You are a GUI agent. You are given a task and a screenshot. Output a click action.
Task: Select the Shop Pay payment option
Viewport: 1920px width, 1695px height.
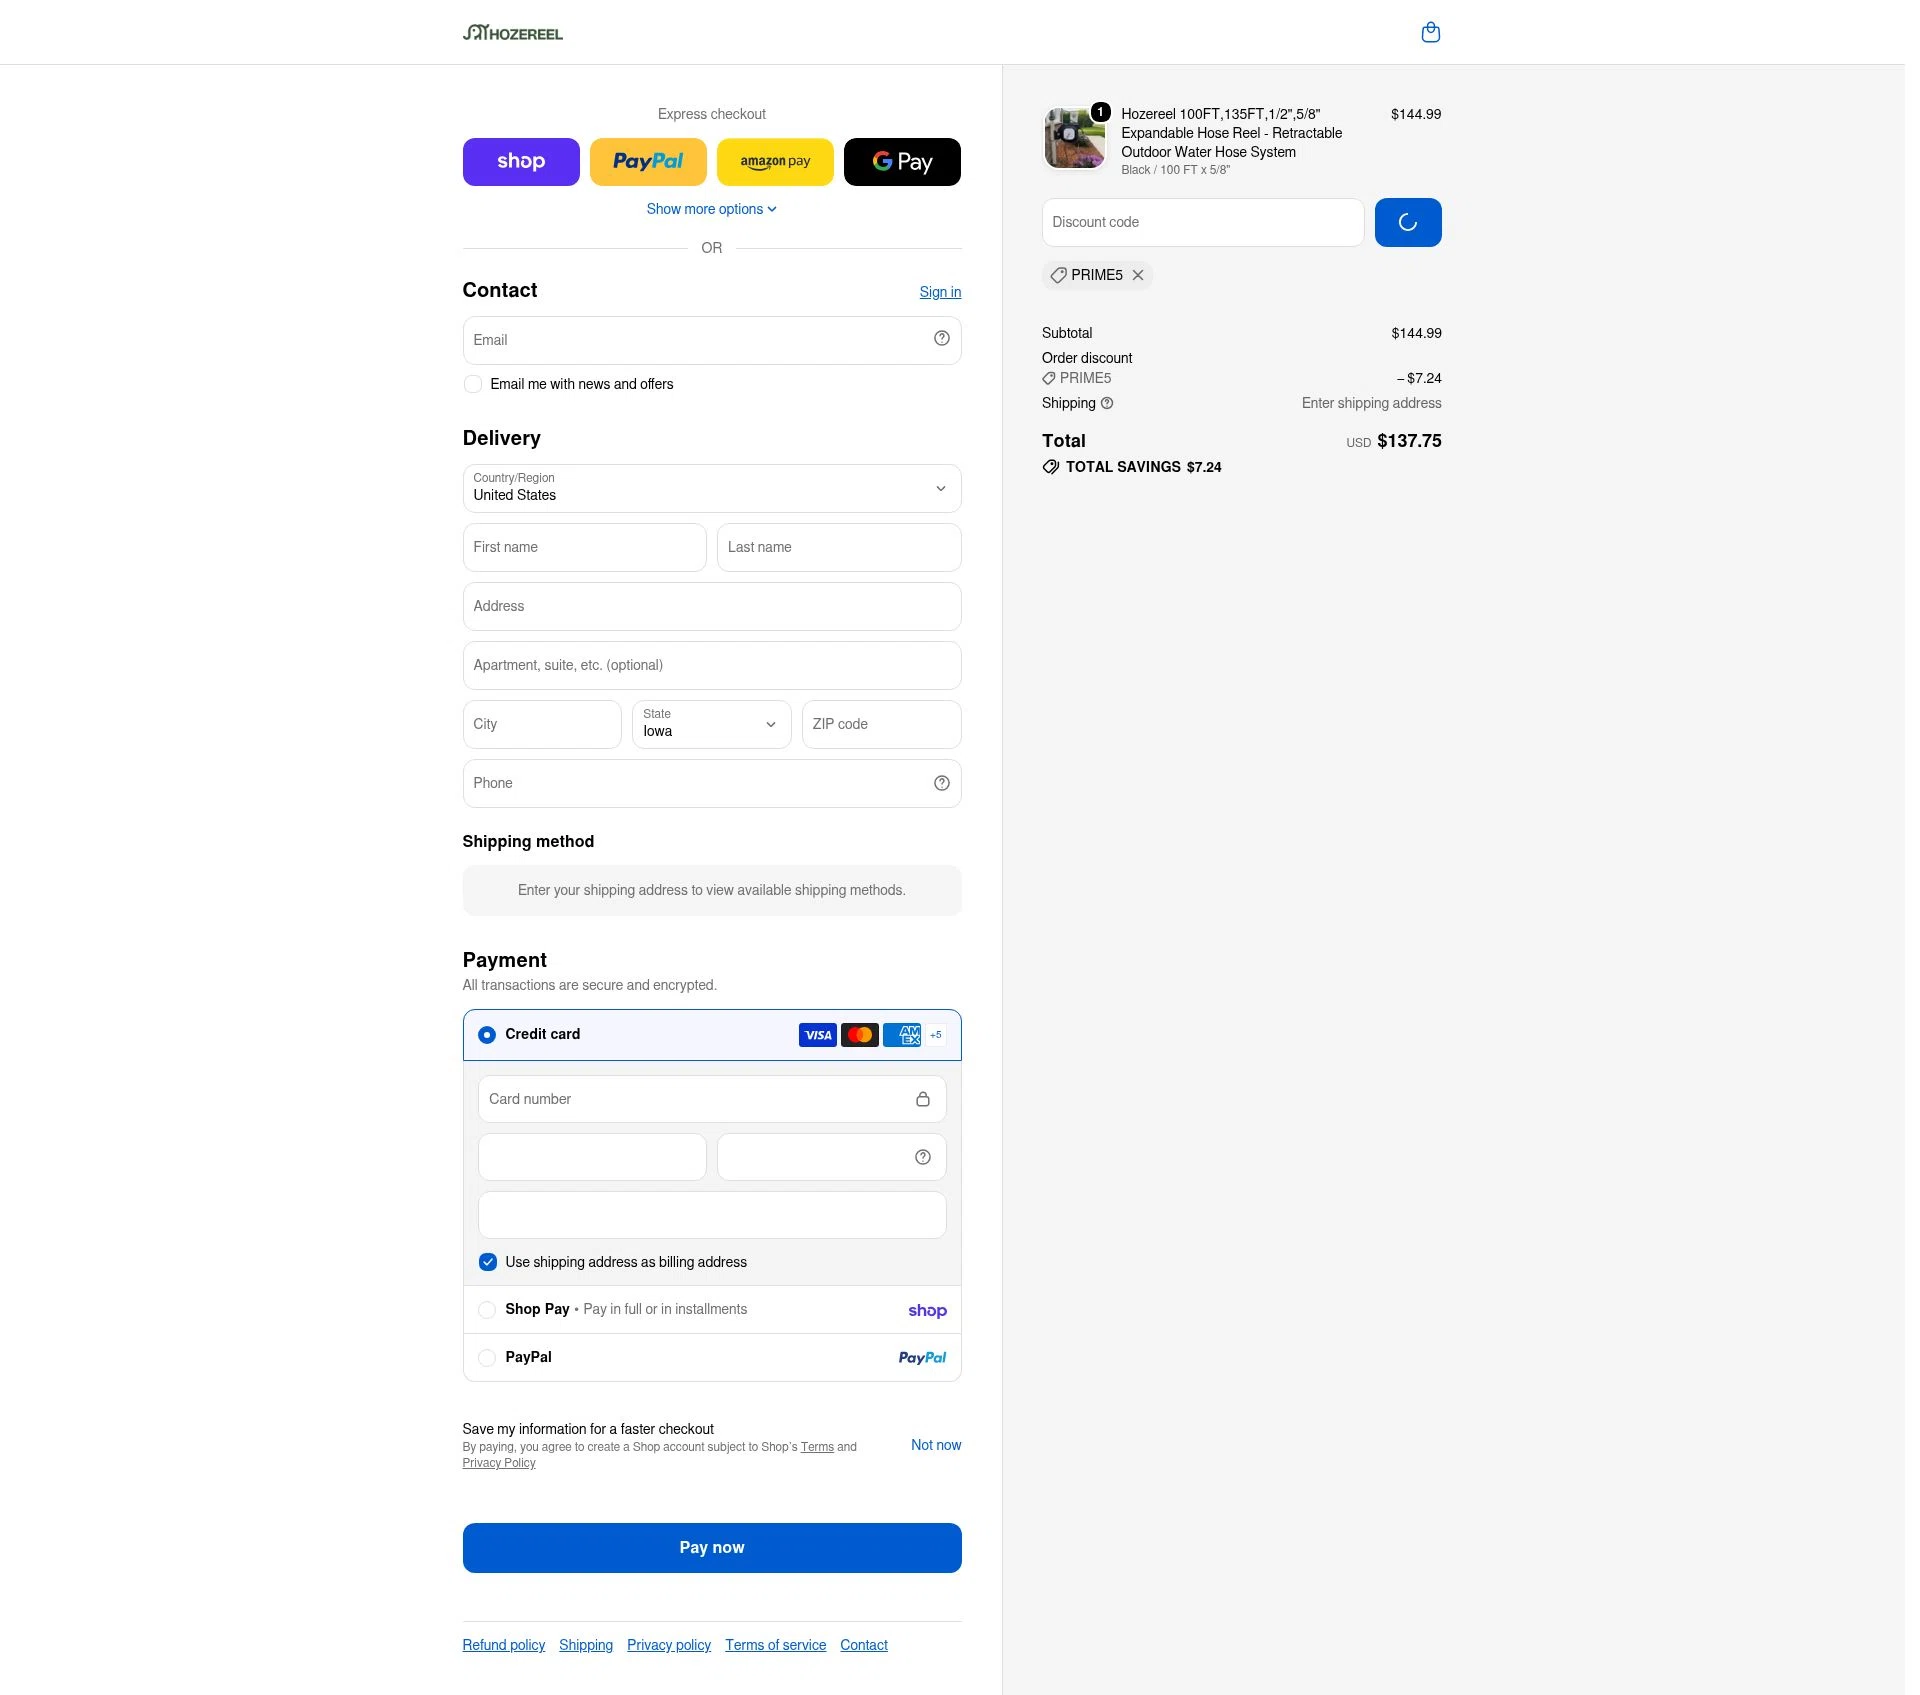coord(487,1310)
